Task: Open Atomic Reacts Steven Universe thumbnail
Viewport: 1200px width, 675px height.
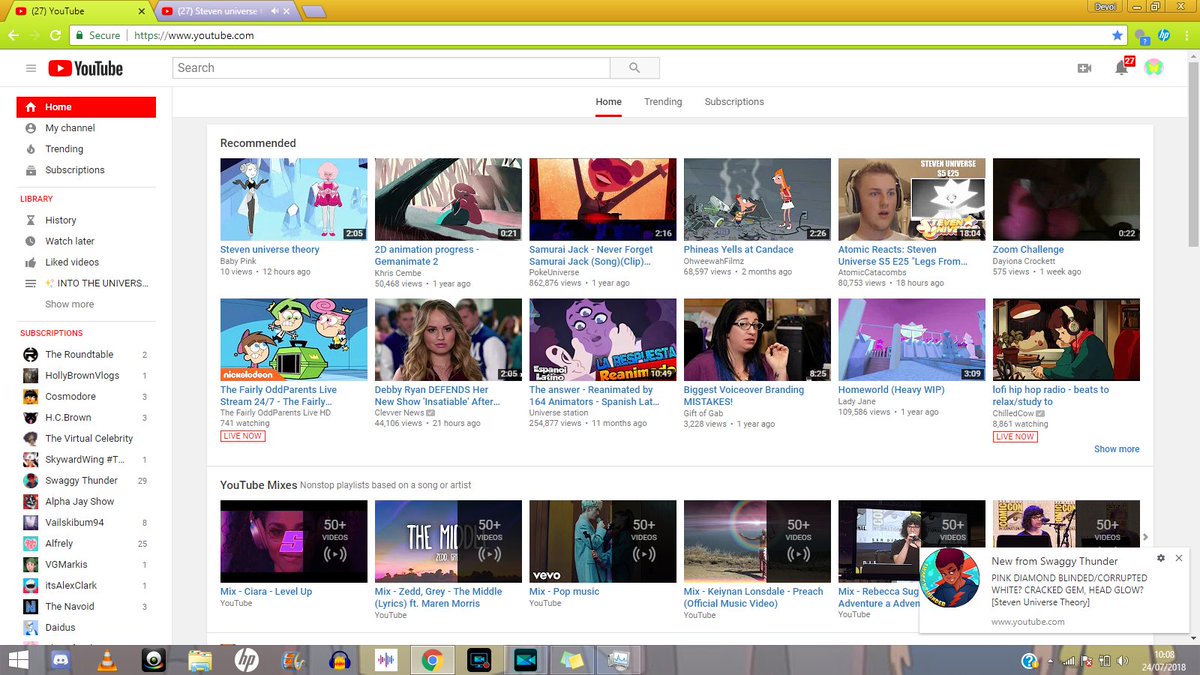Action: 911,200
